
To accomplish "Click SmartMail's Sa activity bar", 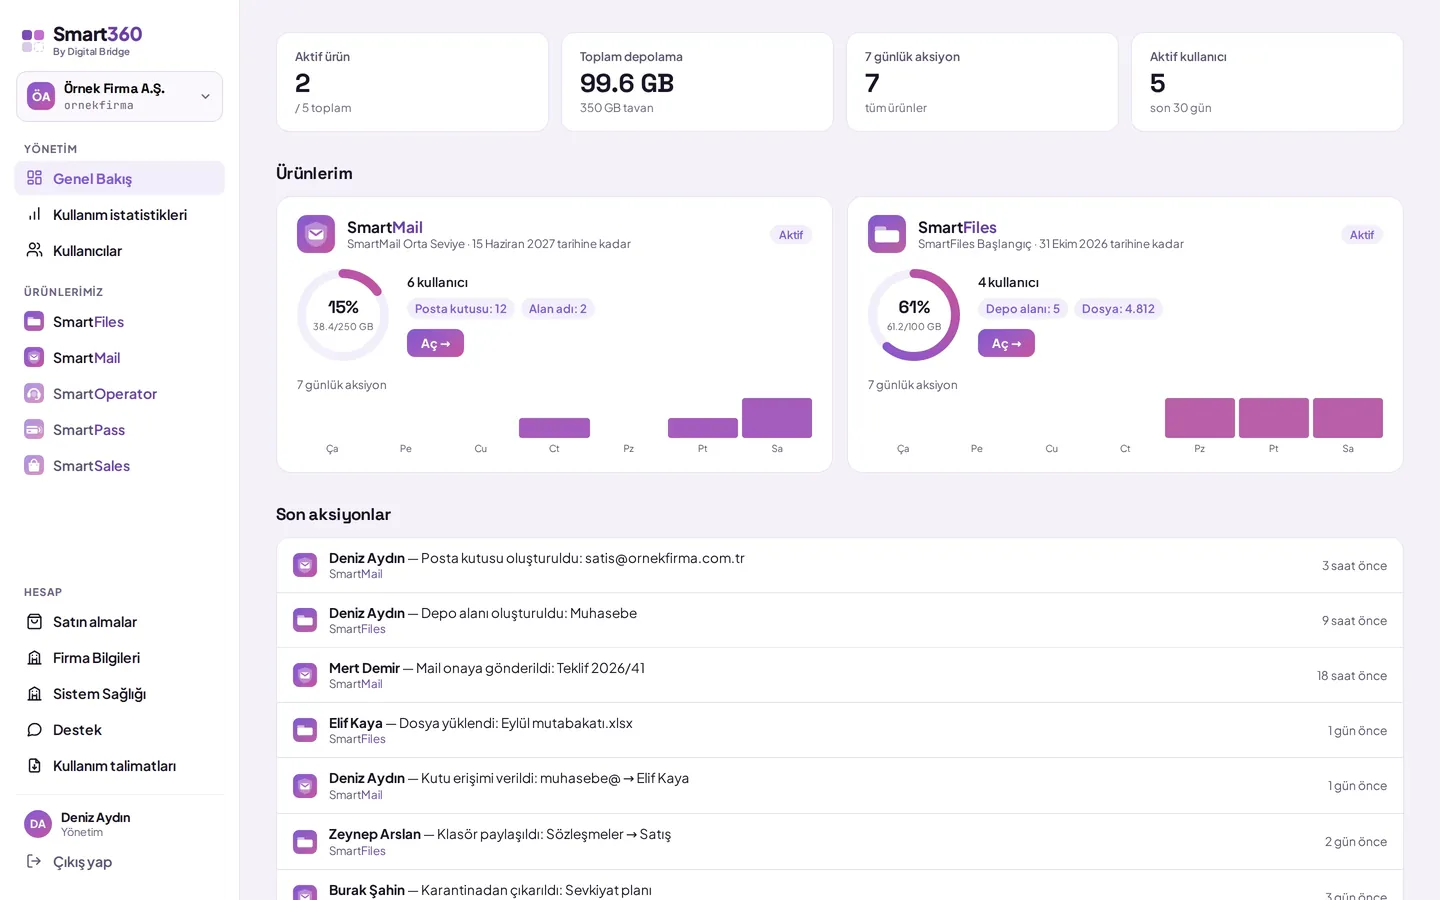I will click(x=777, y=418).
